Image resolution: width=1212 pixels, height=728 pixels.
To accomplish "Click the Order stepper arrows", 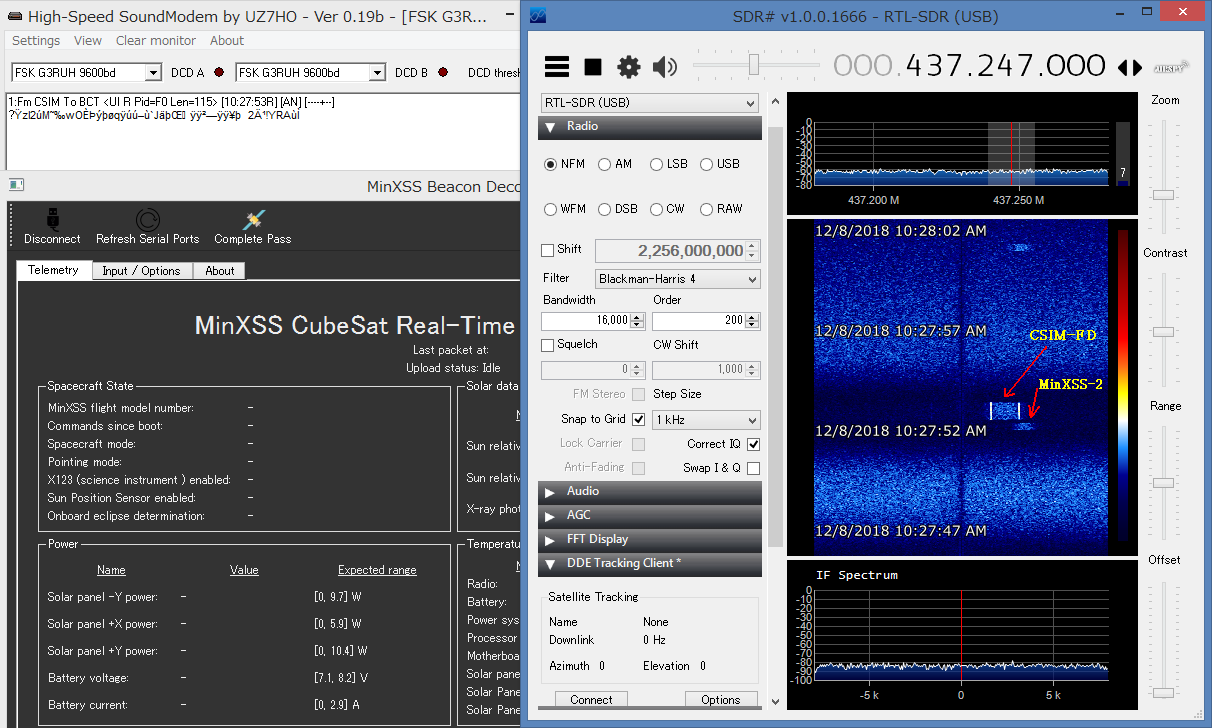I will click(x=753, y=321).
